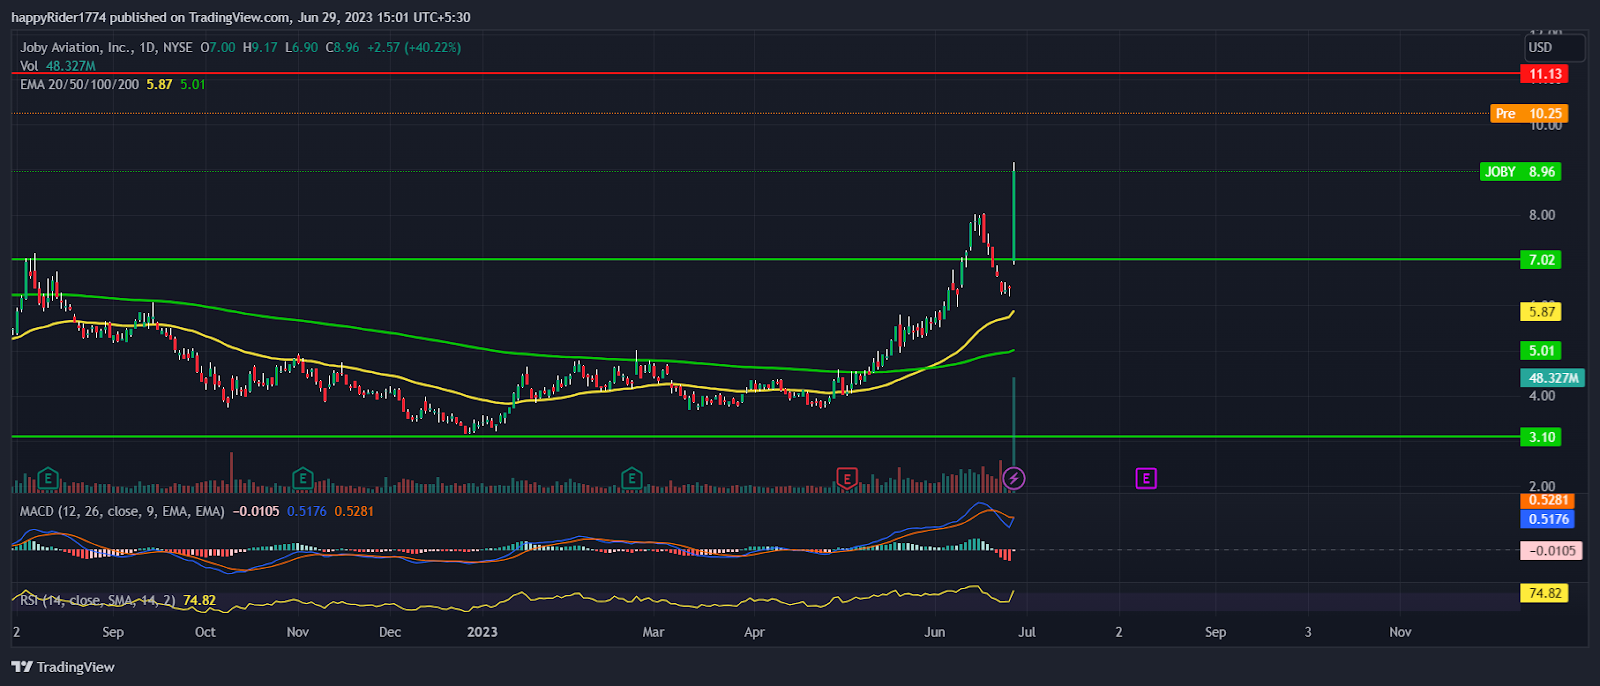Click the Mar label on time axis
Screen dimensions: 1600x686
(653, 632)
